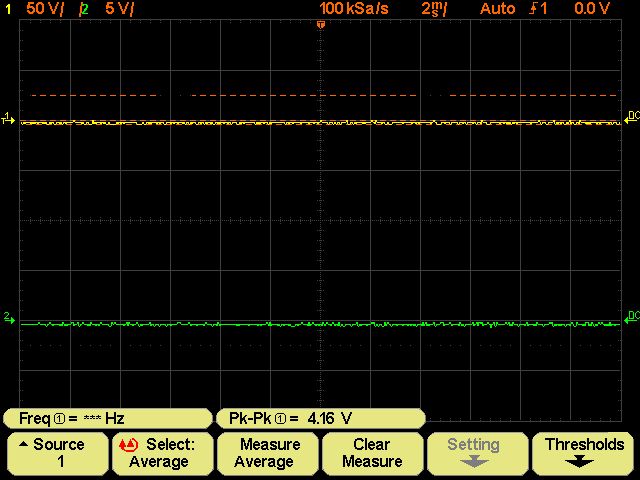The width and height of the screenshot is (640, 480).
Task: Open the Select: Average measurement softkey
Action: pyautogui.click(x=162, y=453)
